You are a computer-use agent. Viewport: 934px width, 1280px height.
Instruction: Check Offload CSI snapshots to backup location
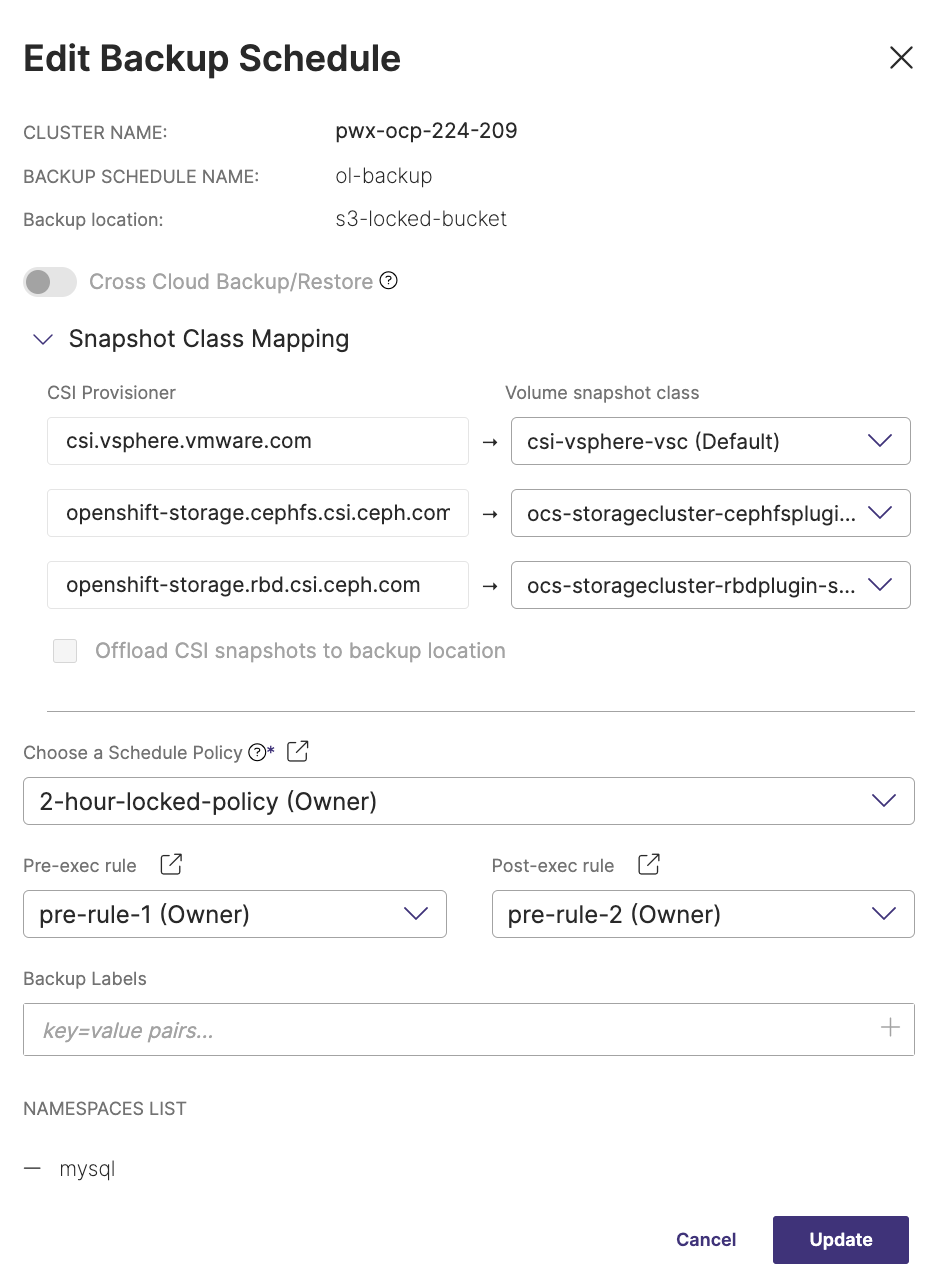pyautogui.click(x=65, y=652)
